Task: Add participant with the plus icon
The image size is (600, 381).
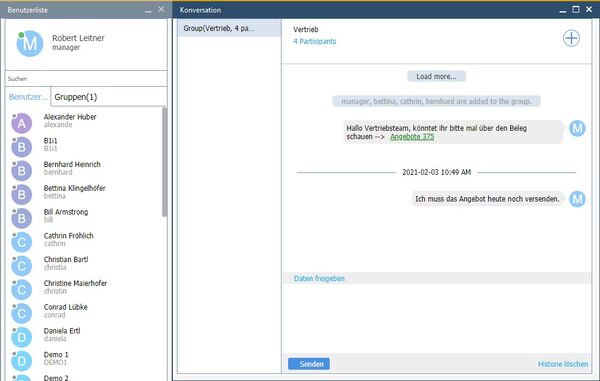Action: point(571,38)
